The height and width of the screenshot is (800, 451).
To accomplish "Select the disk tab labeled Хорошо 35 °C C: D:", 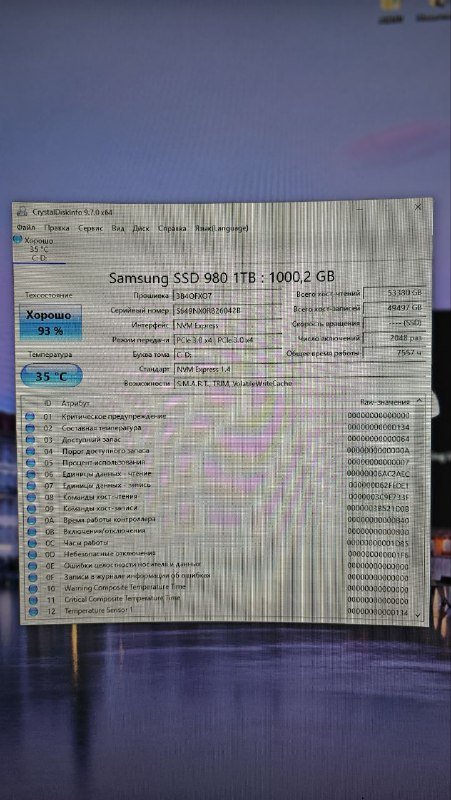I will (39, 249).
